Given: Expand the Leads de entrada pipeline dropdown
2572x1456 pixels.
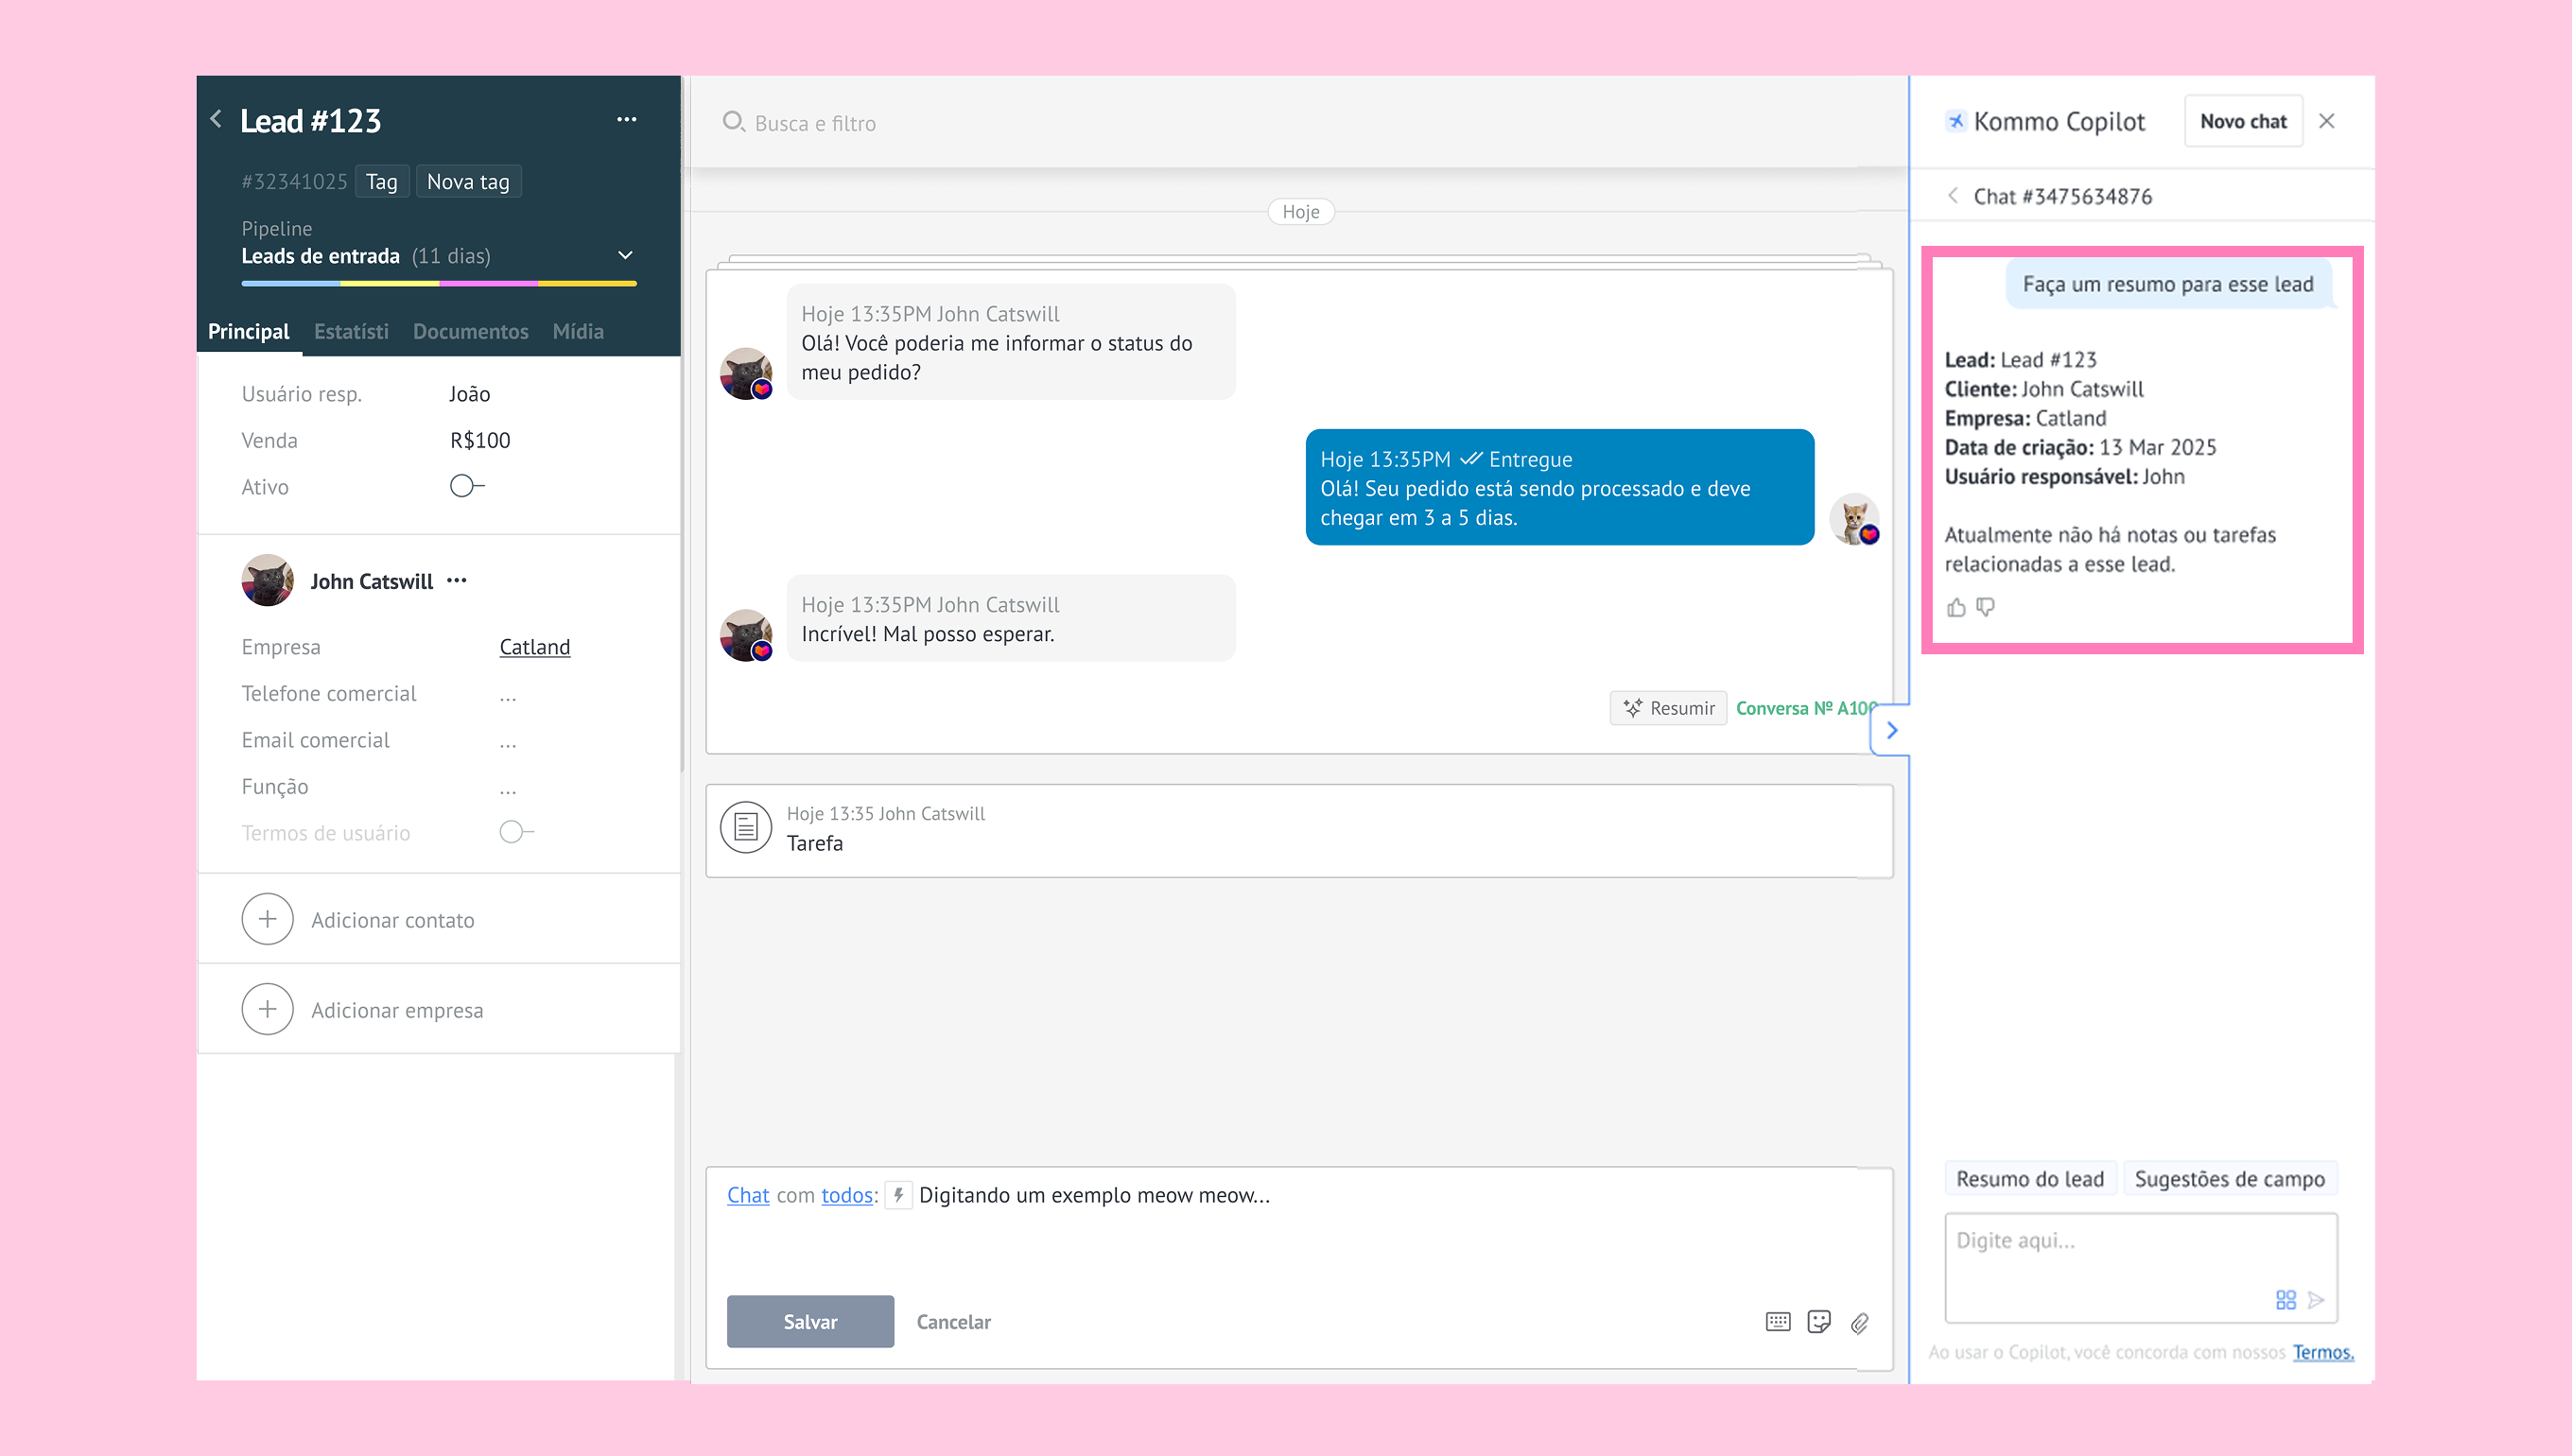Looking at the screenshot, I should tap(625, 256).
